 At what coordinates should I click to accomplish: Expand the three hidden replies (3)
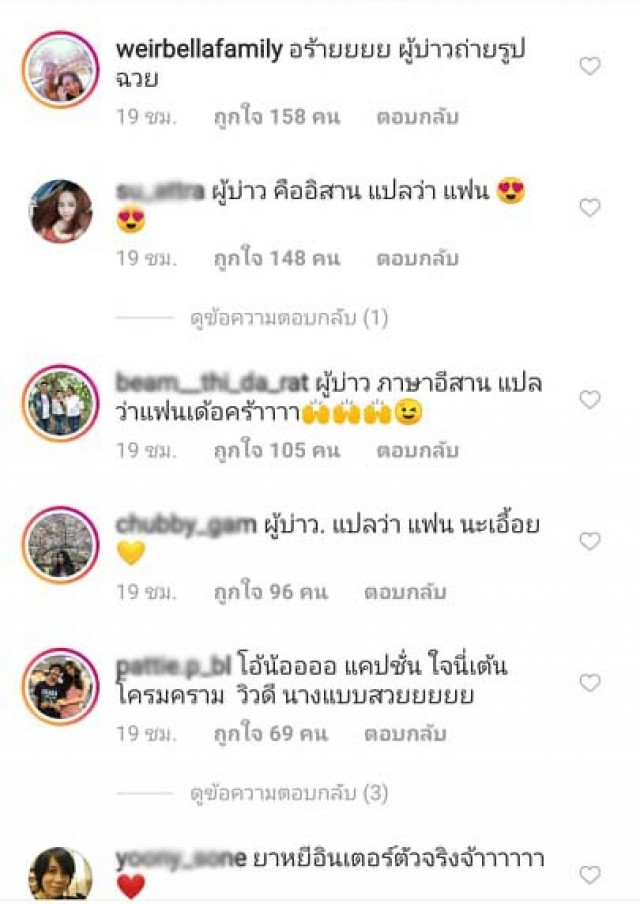tap(289, 793)
